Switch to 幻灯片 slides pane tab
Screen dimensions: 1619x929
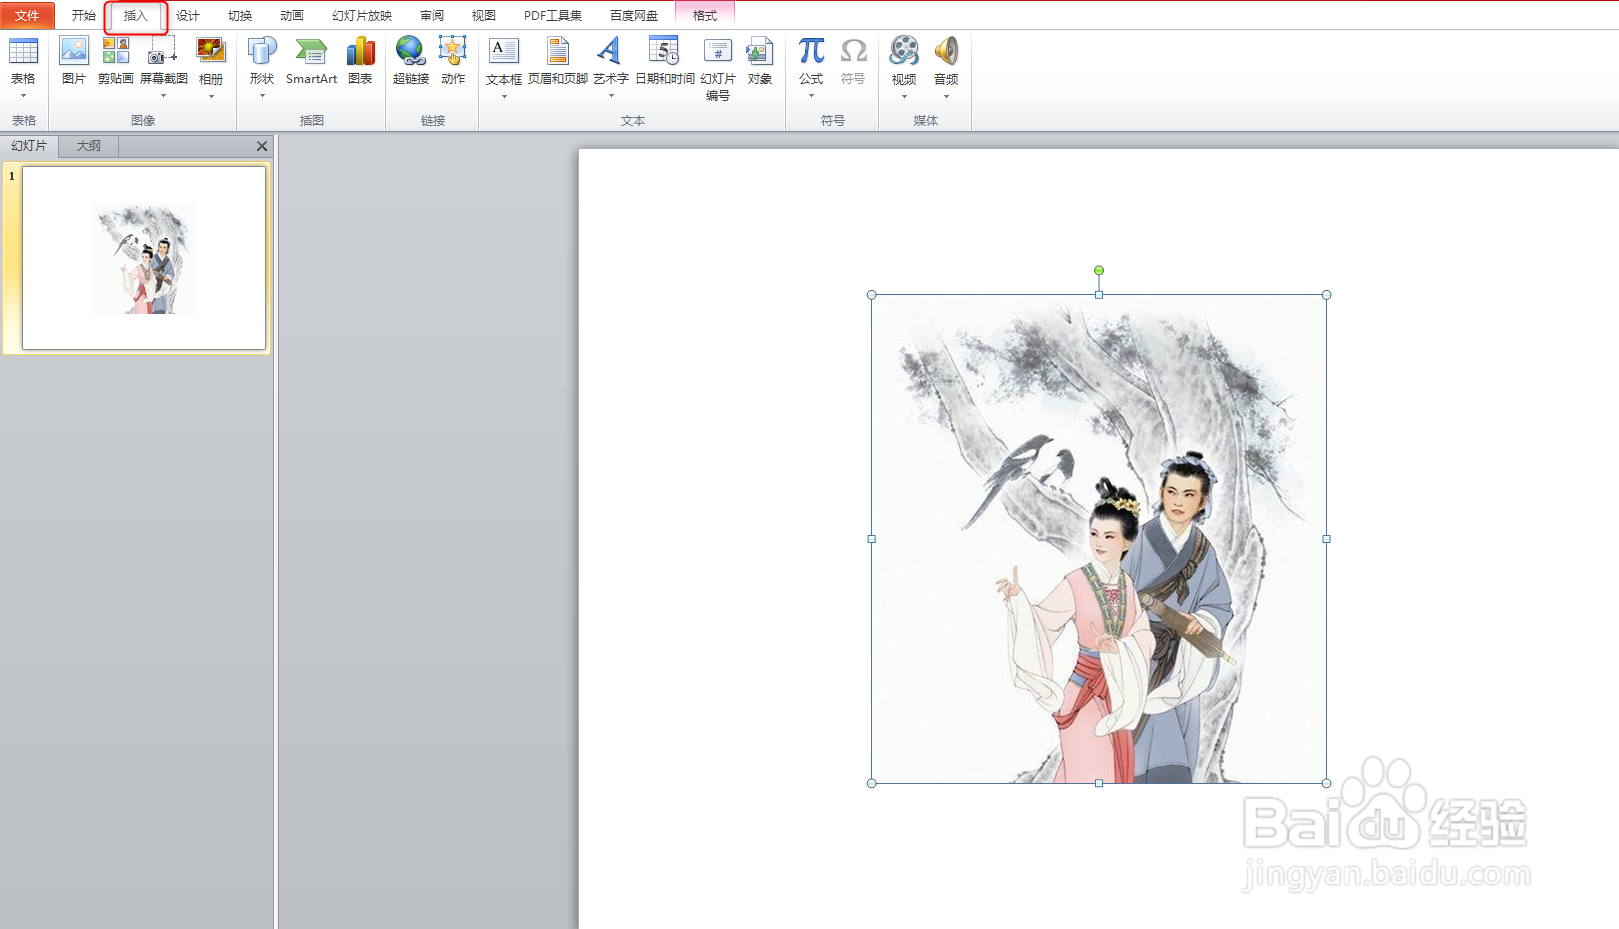29,146
